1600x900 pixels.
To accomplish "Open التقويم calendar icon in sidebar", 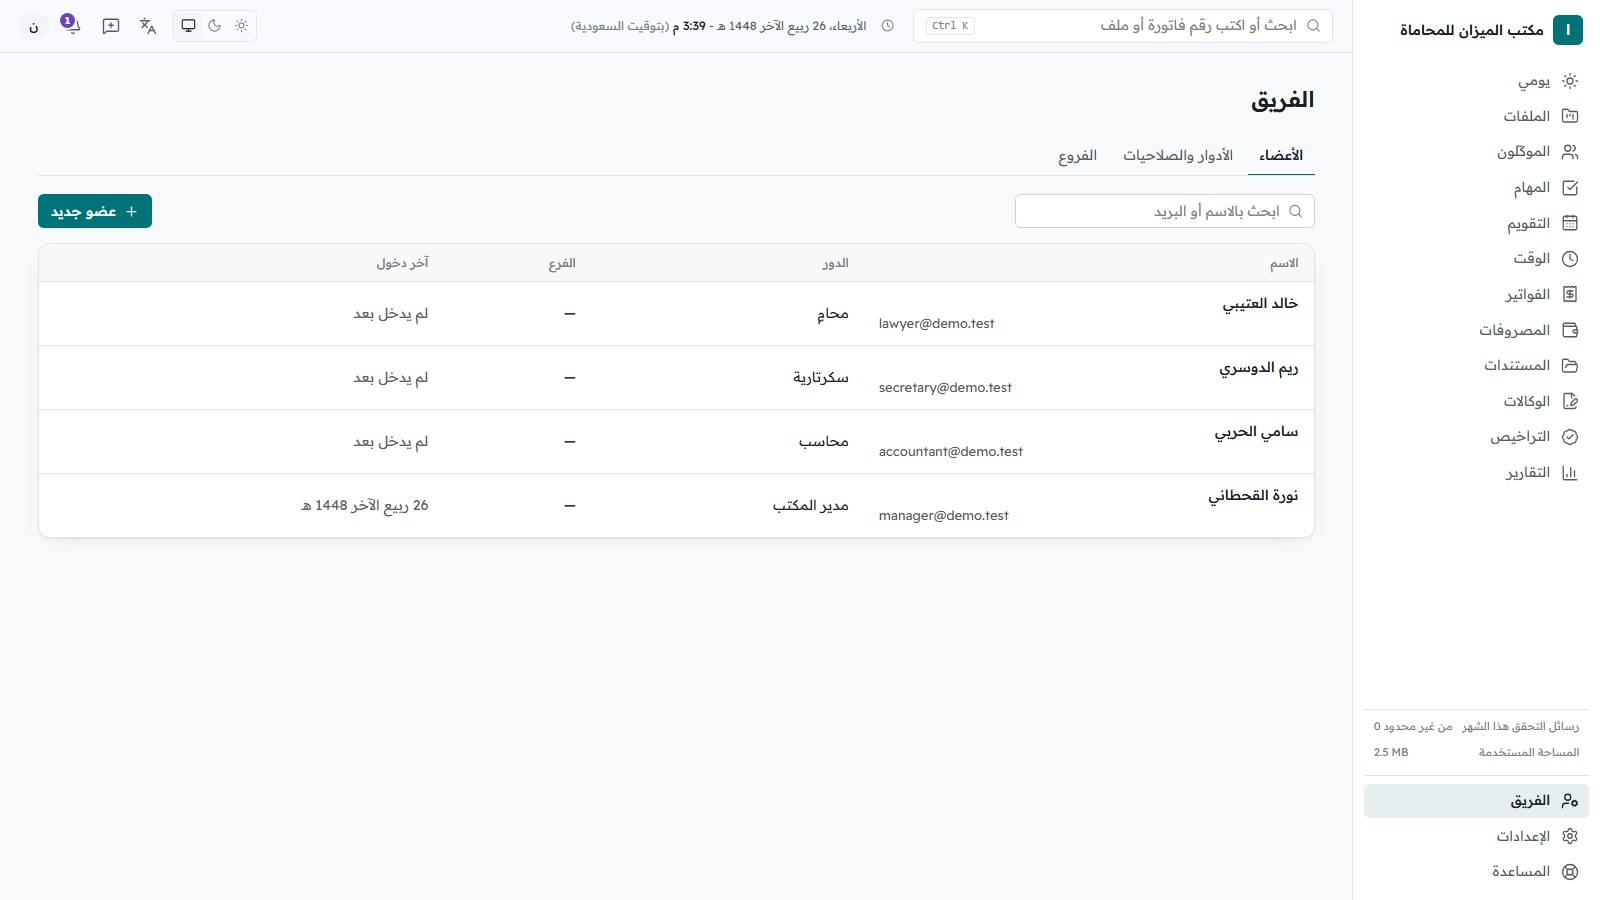I will point(1570,223).
